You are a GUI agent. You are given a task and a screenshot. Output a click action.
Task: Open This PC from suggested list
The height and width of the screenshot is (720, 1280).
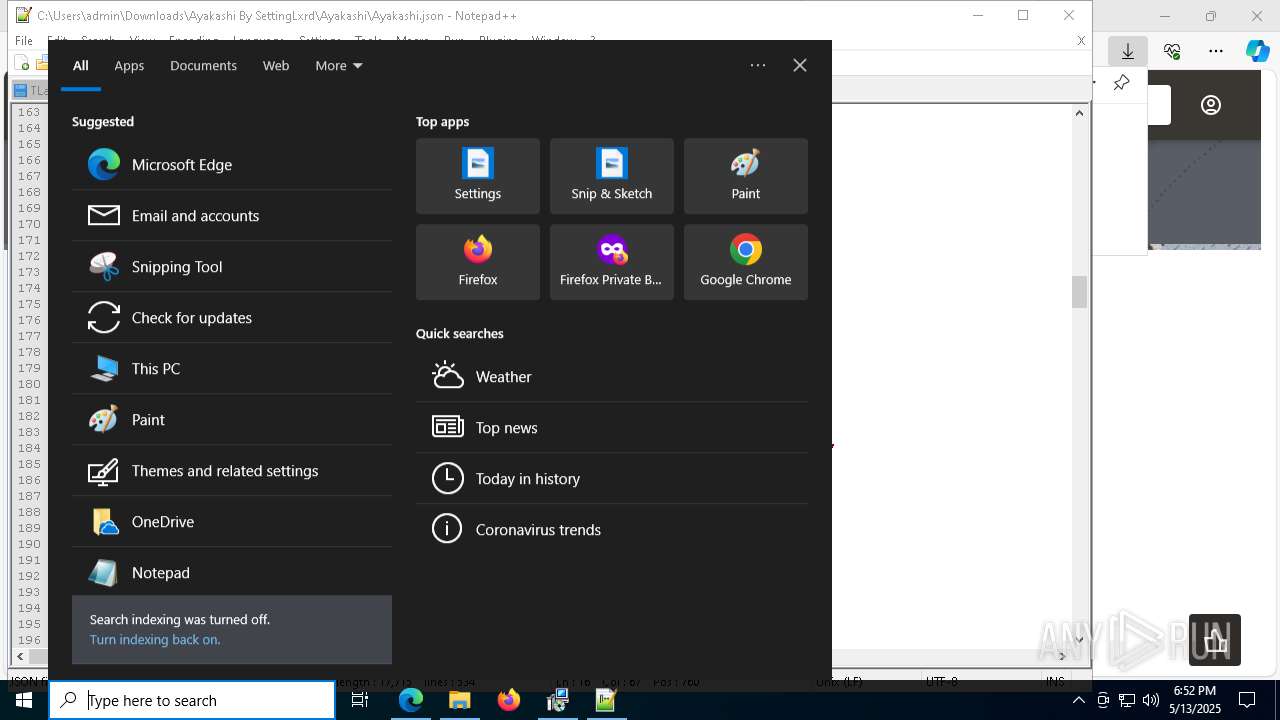point(232,368)
